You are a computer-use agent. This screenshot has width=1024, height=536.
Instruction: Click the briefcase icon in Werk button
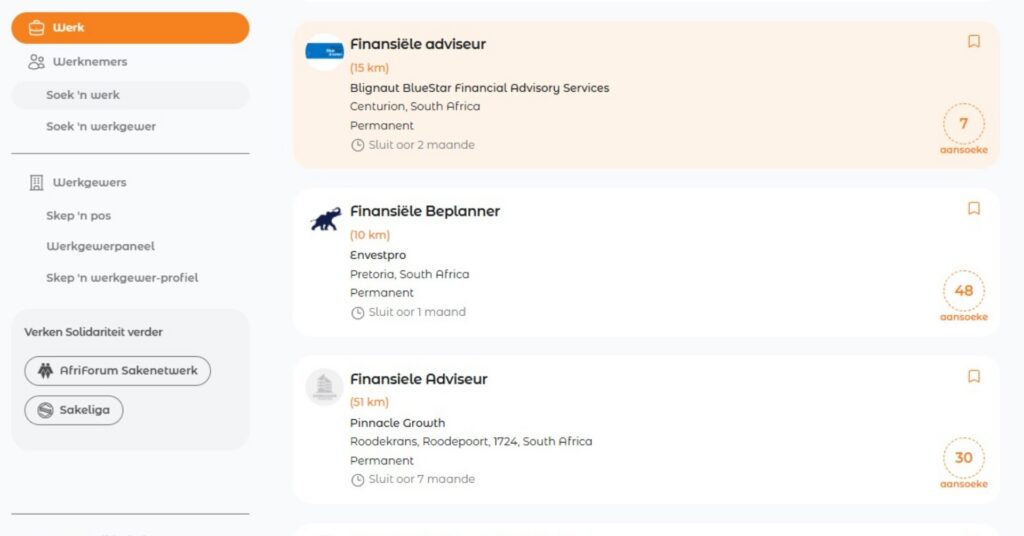[x=37, y=28]
